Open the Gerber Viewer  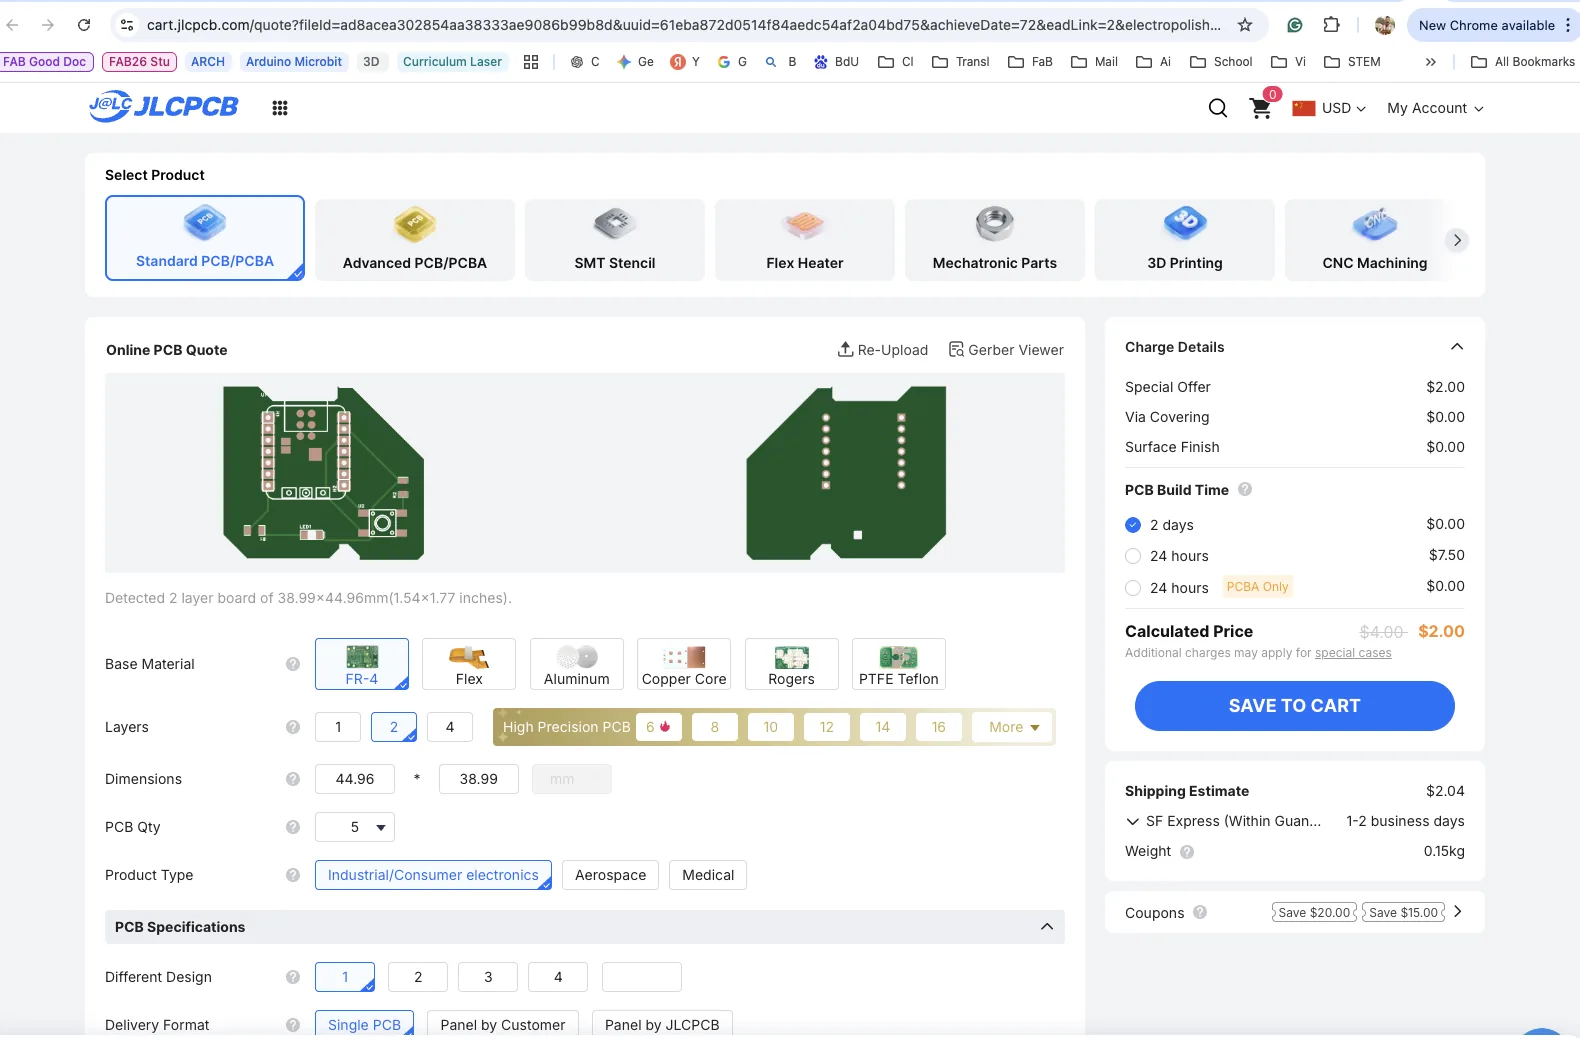coord(1006,350)
